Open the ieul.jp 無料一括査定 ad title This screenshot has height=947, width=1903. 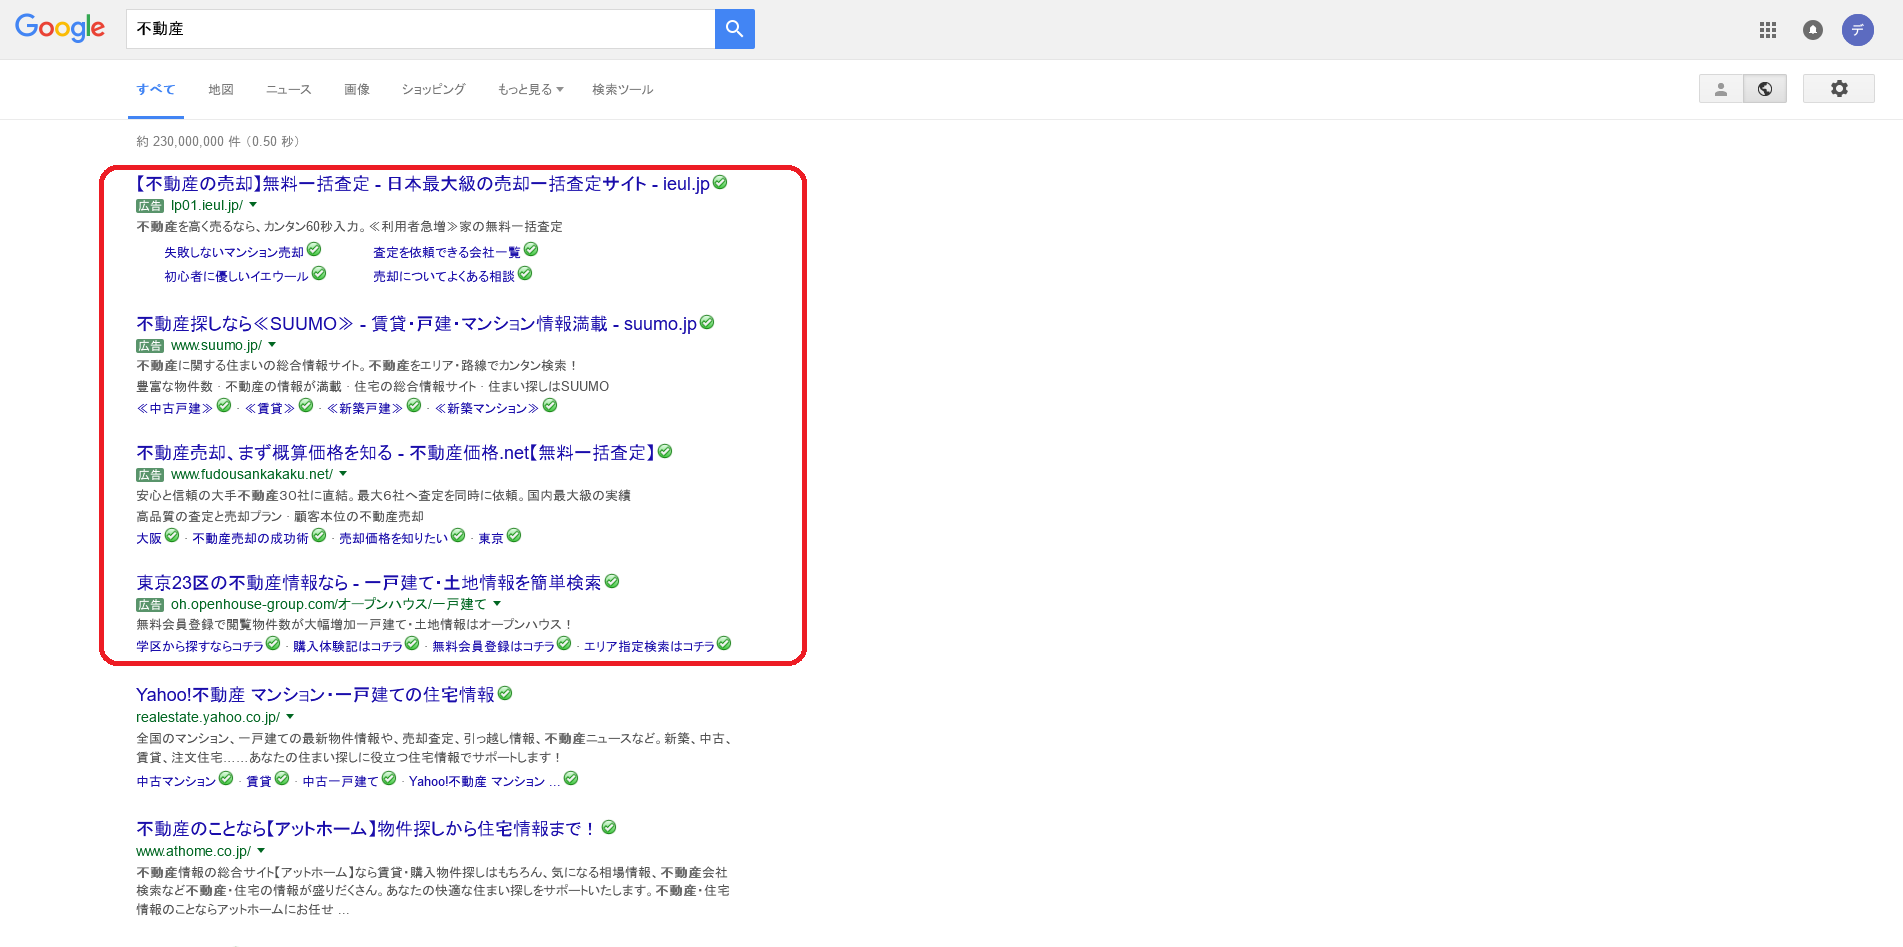[423, 184]
